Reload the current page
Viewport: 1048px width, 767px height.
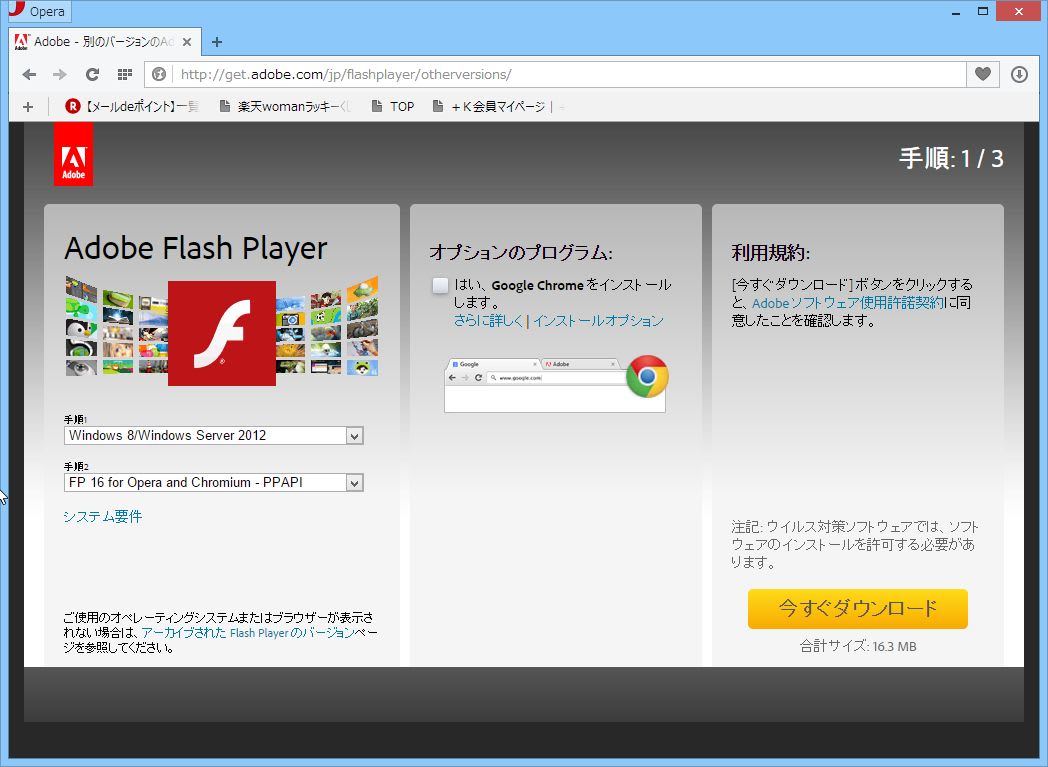pos(92,74)
